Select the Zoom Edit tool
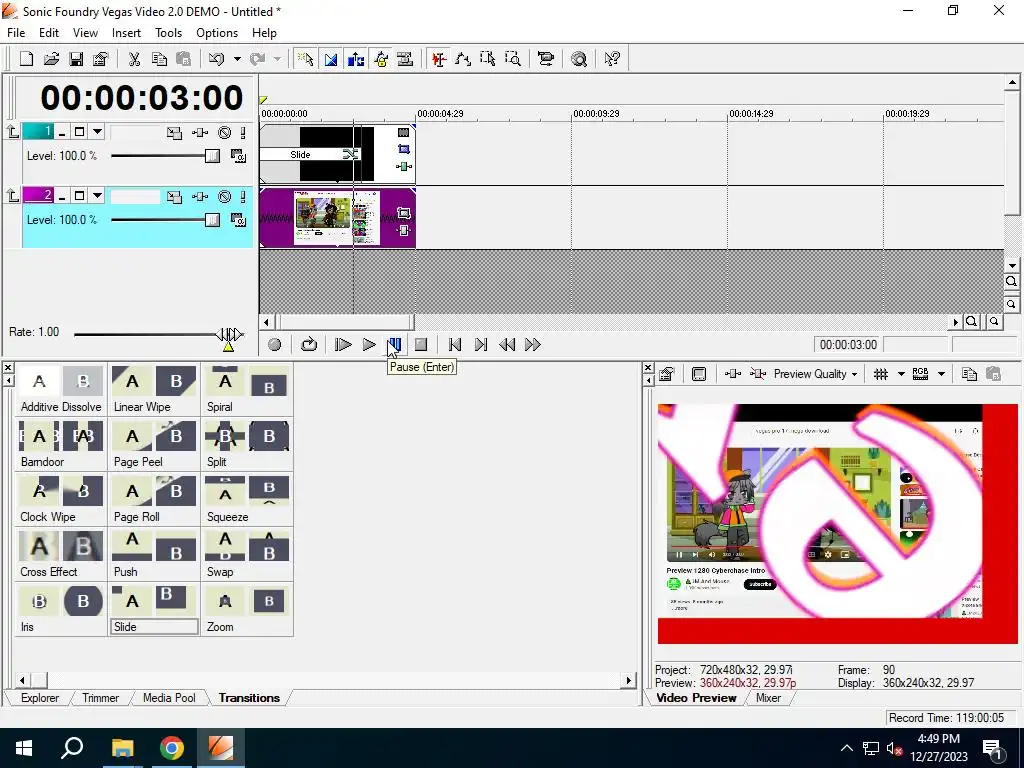This screenshot has width=1024, height=768. click(x=513, y=59)
